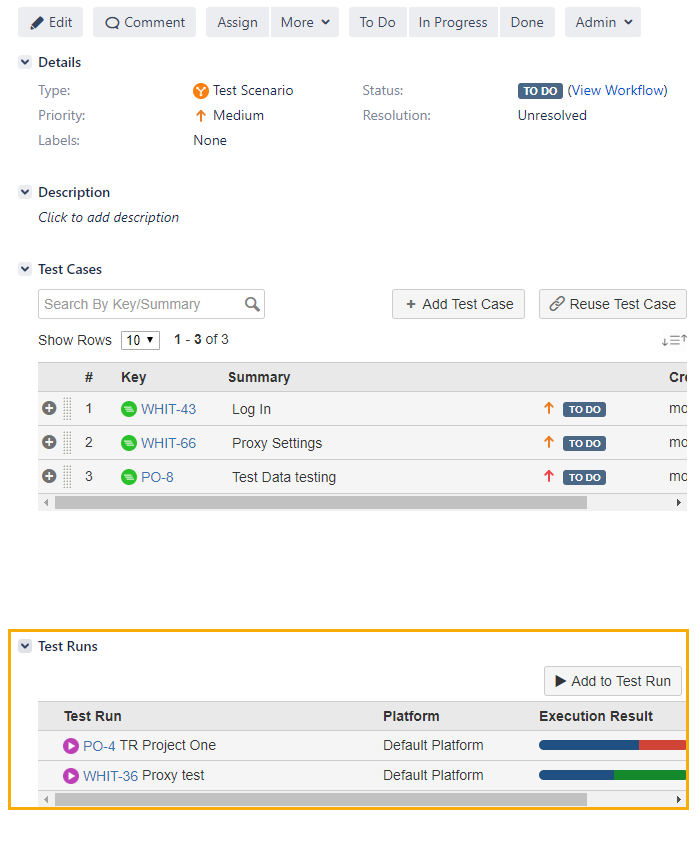Click the reorder sort icon above table
Screen dimensions: 700x846
[674, 340]
